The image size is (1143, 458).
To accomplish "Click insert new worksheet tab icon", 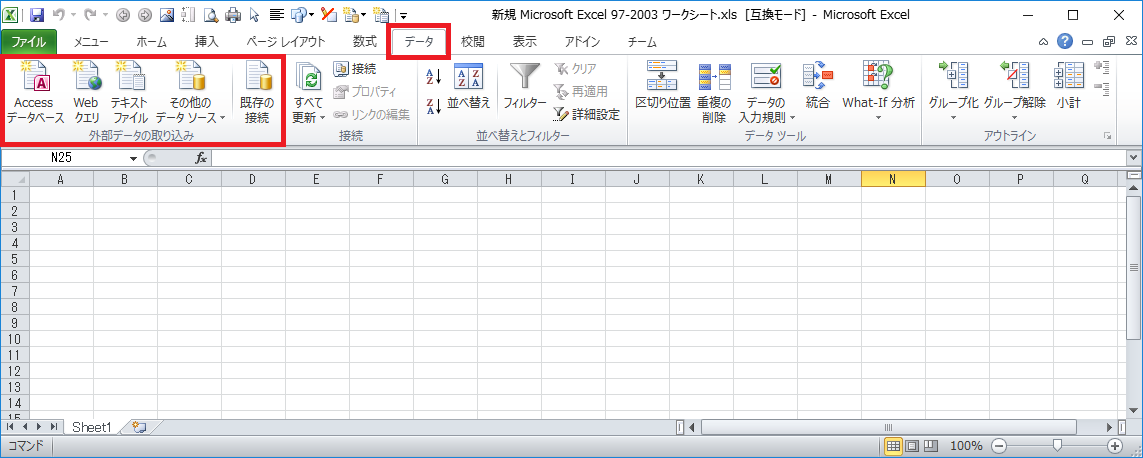I will (139, 427).
